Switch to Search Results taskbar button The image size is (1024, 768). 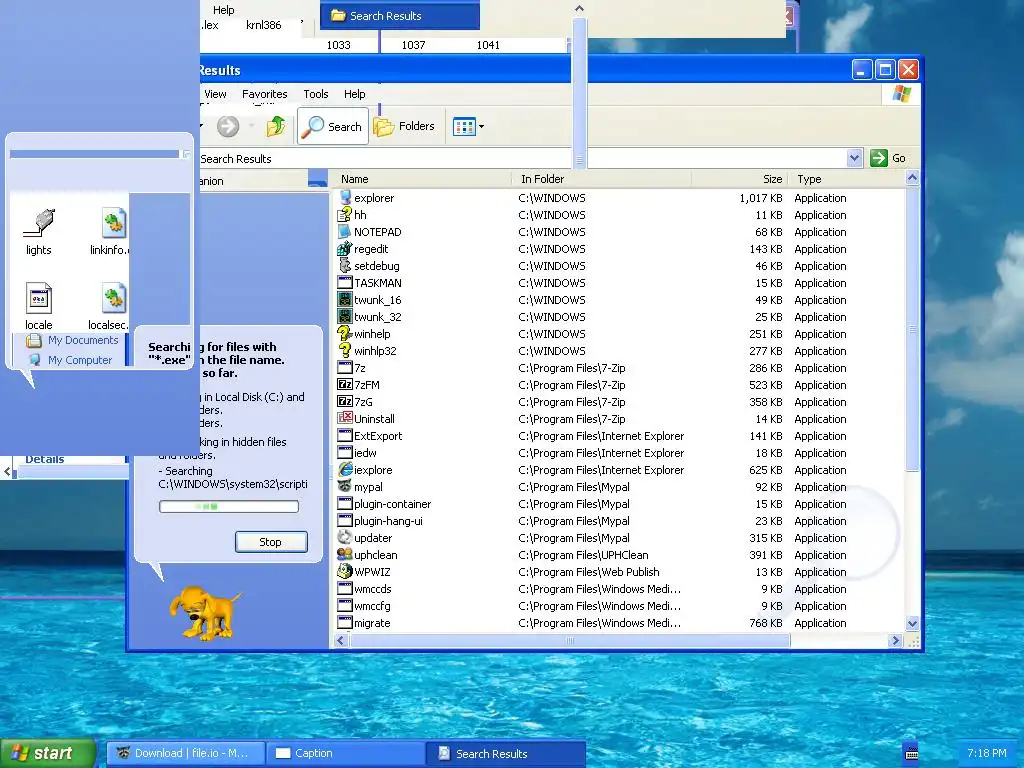[x=505, y=753]
